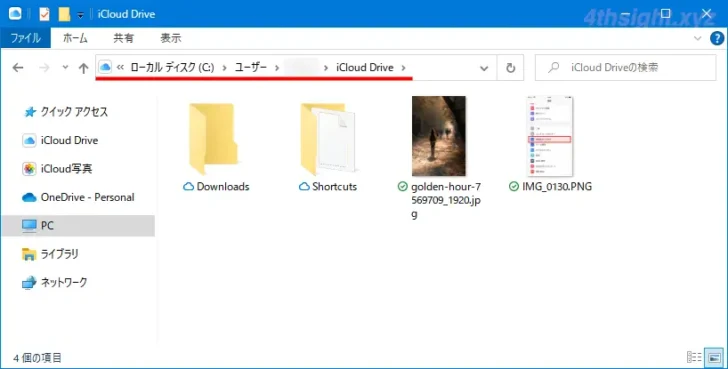Click the magnifier icon in the search box

coord(553,68)
